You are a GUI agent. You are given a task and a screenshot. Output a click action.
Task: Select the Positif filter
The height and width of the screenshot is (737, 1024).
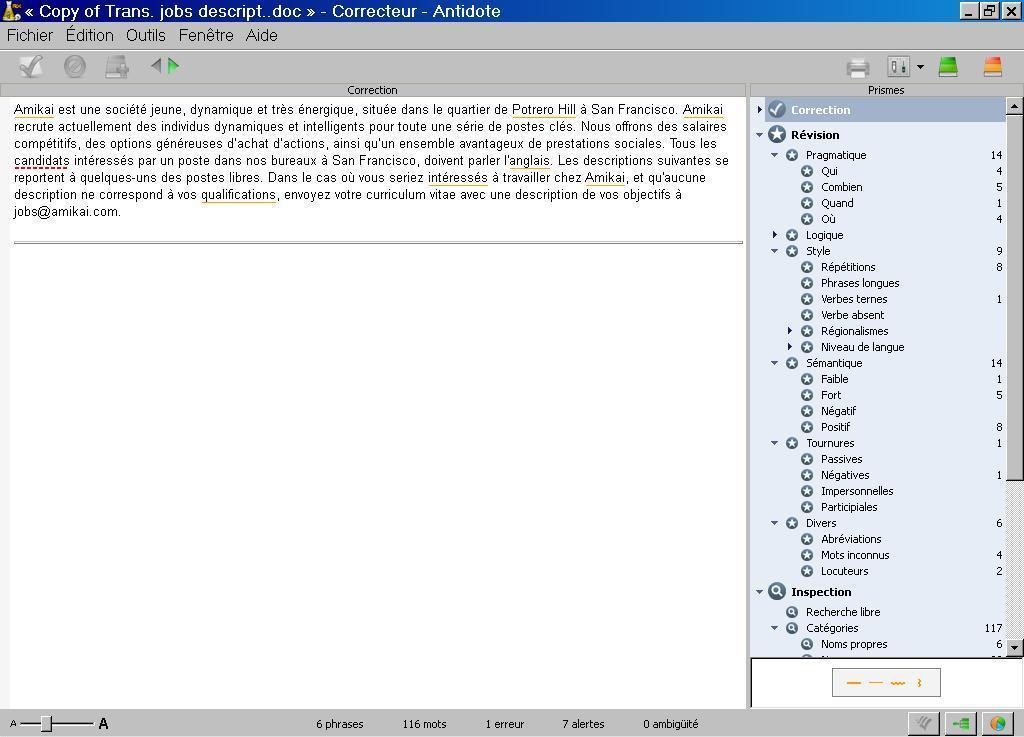(835, 427)
